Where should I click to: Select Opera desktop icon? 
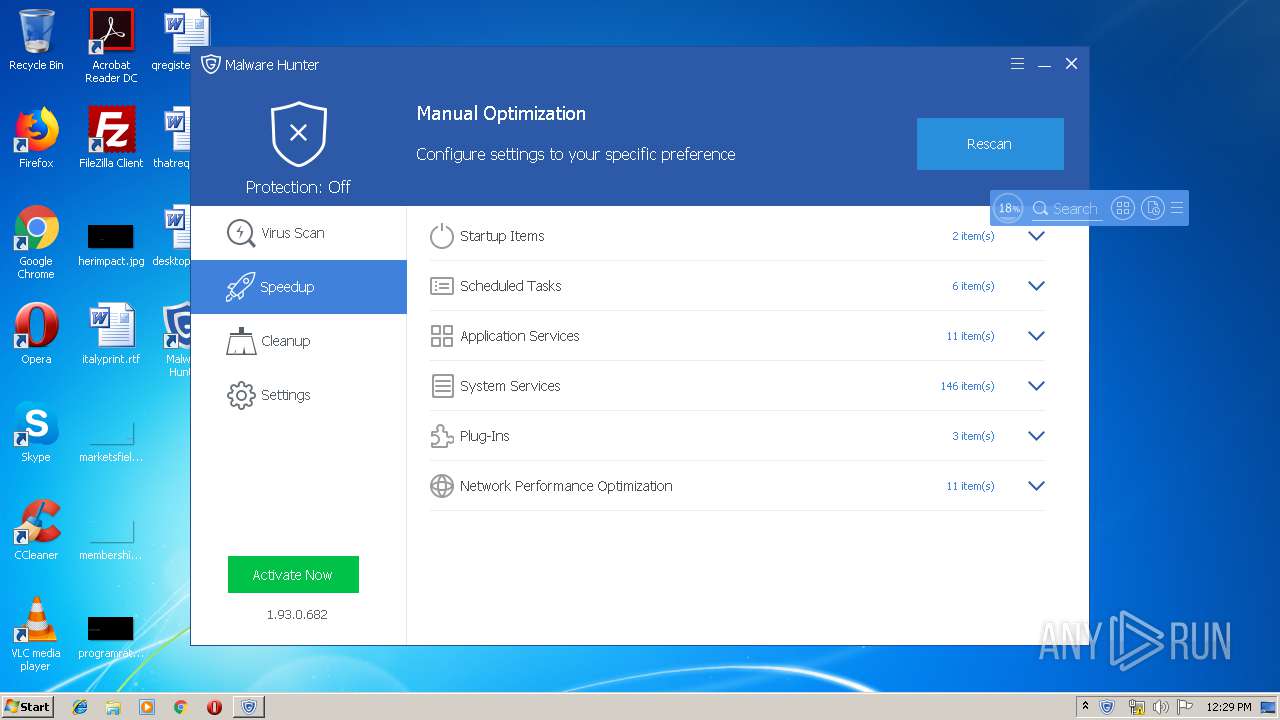tap(36, 334)
